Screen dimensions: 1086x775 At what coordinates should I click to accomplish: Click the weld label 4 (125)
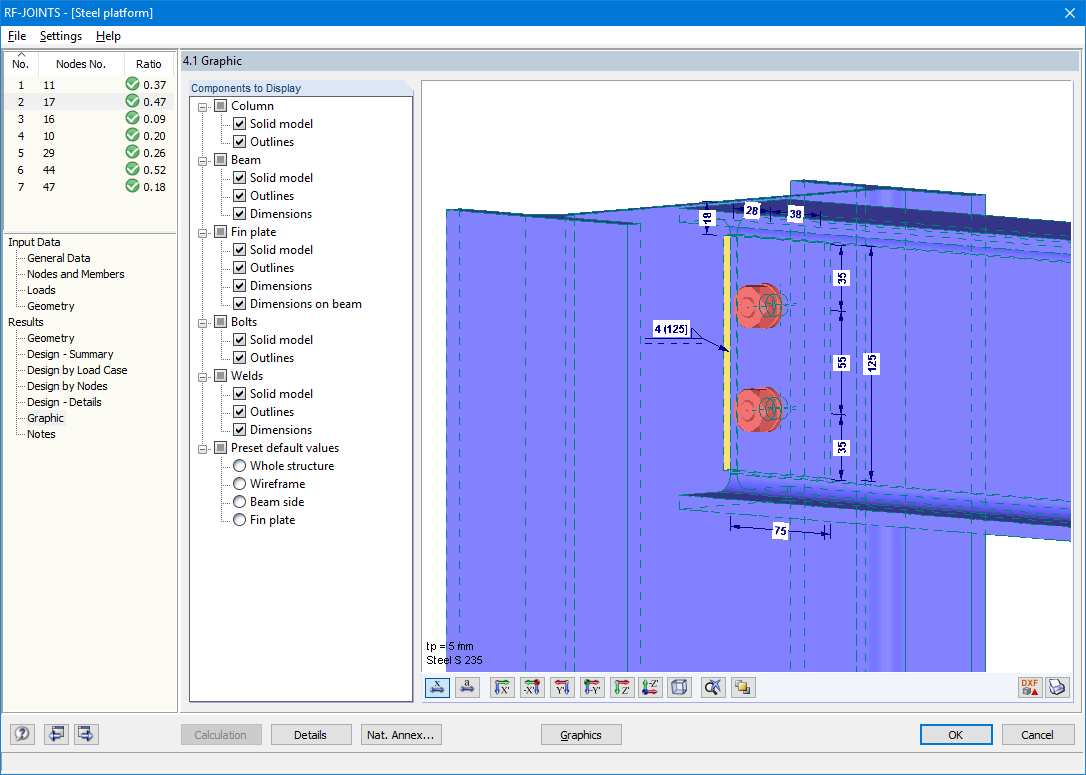click(671, 329)
